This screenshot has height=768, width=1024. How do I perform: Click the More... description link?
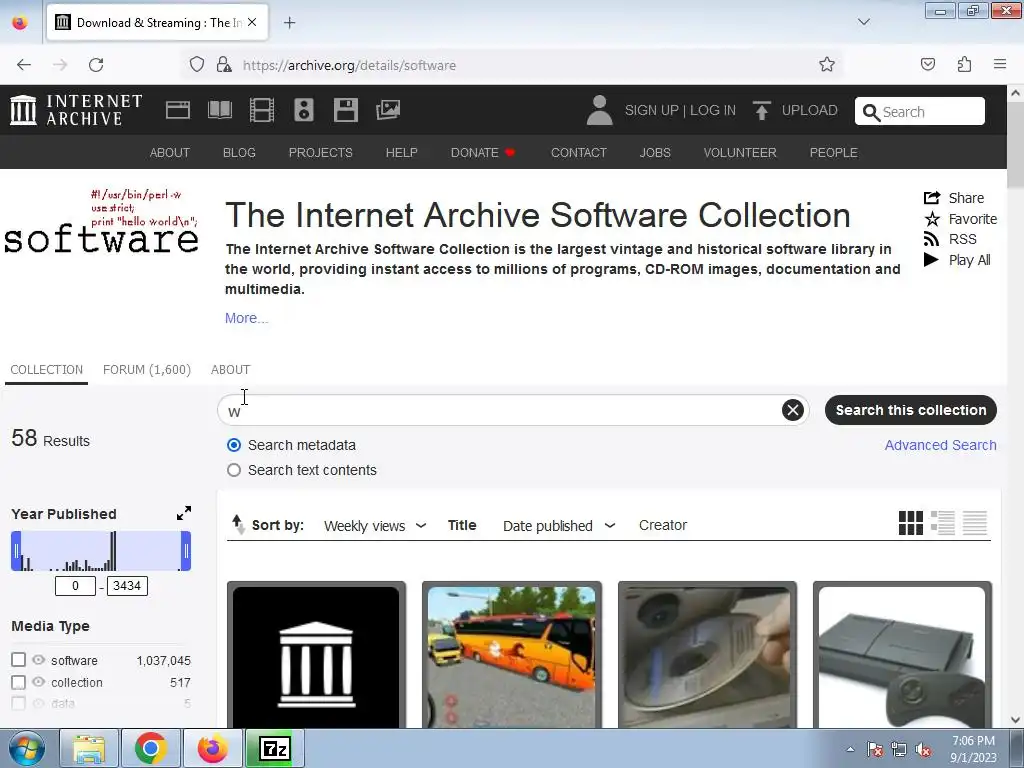tap(246, 318)
